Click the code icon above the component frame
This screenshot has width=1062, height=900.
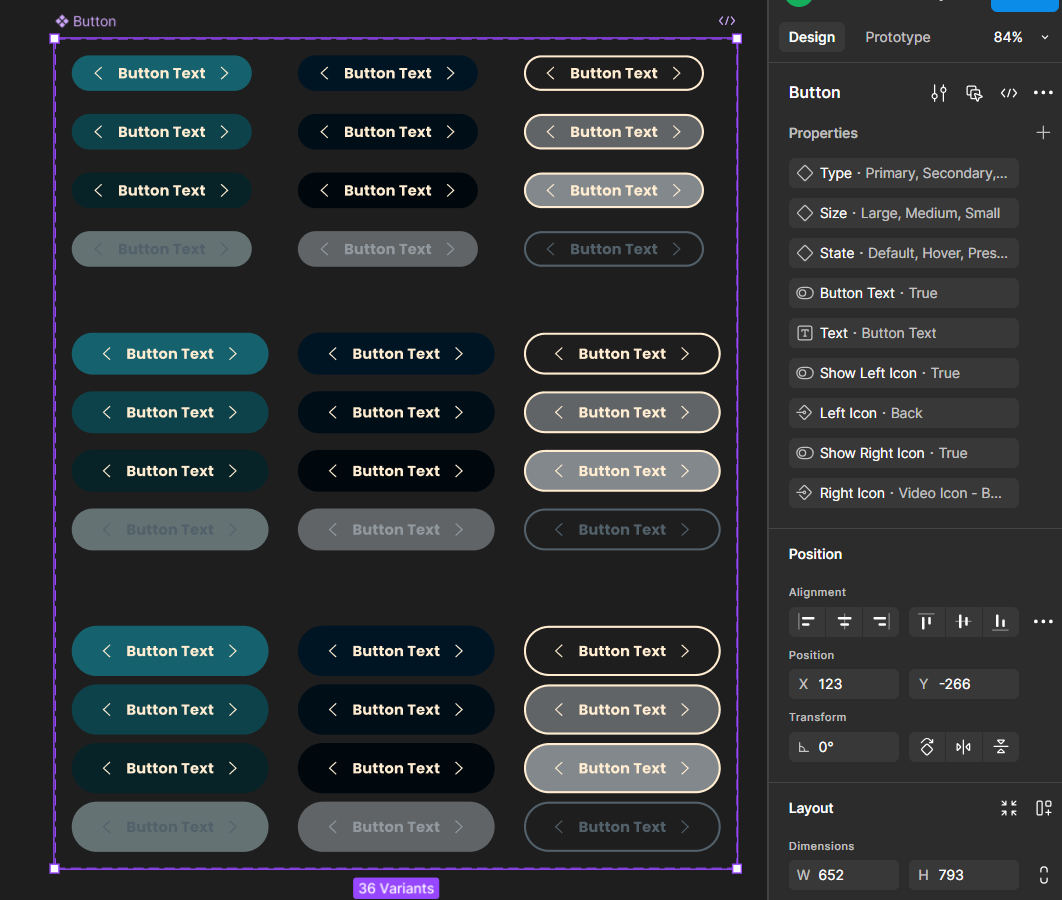click(727, 21)
